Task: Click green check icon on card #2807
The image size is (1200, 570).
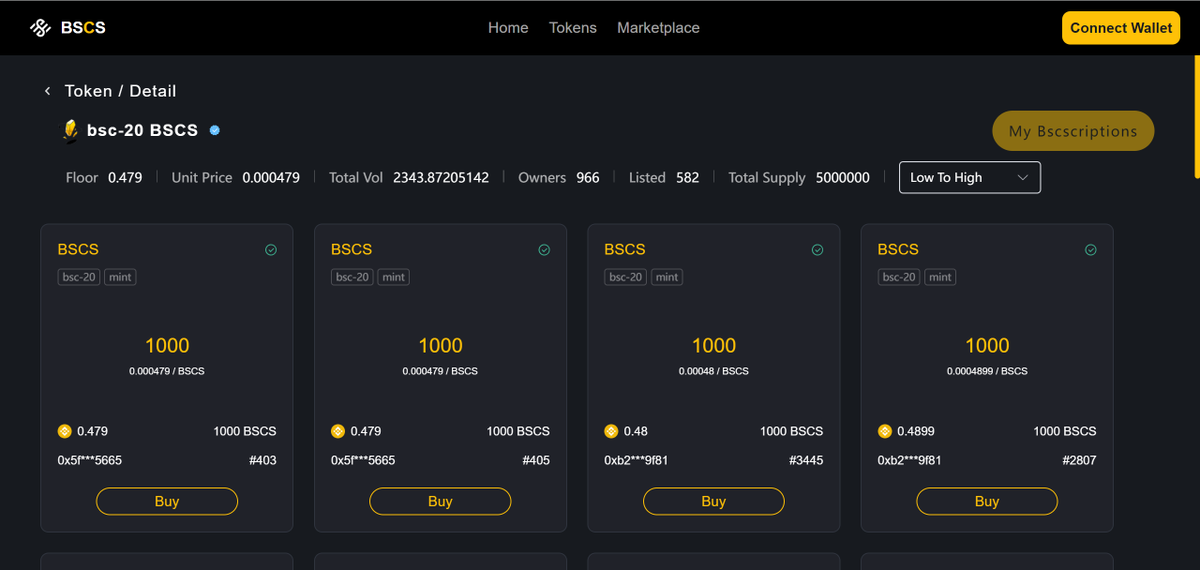Action: [1091, 250]
